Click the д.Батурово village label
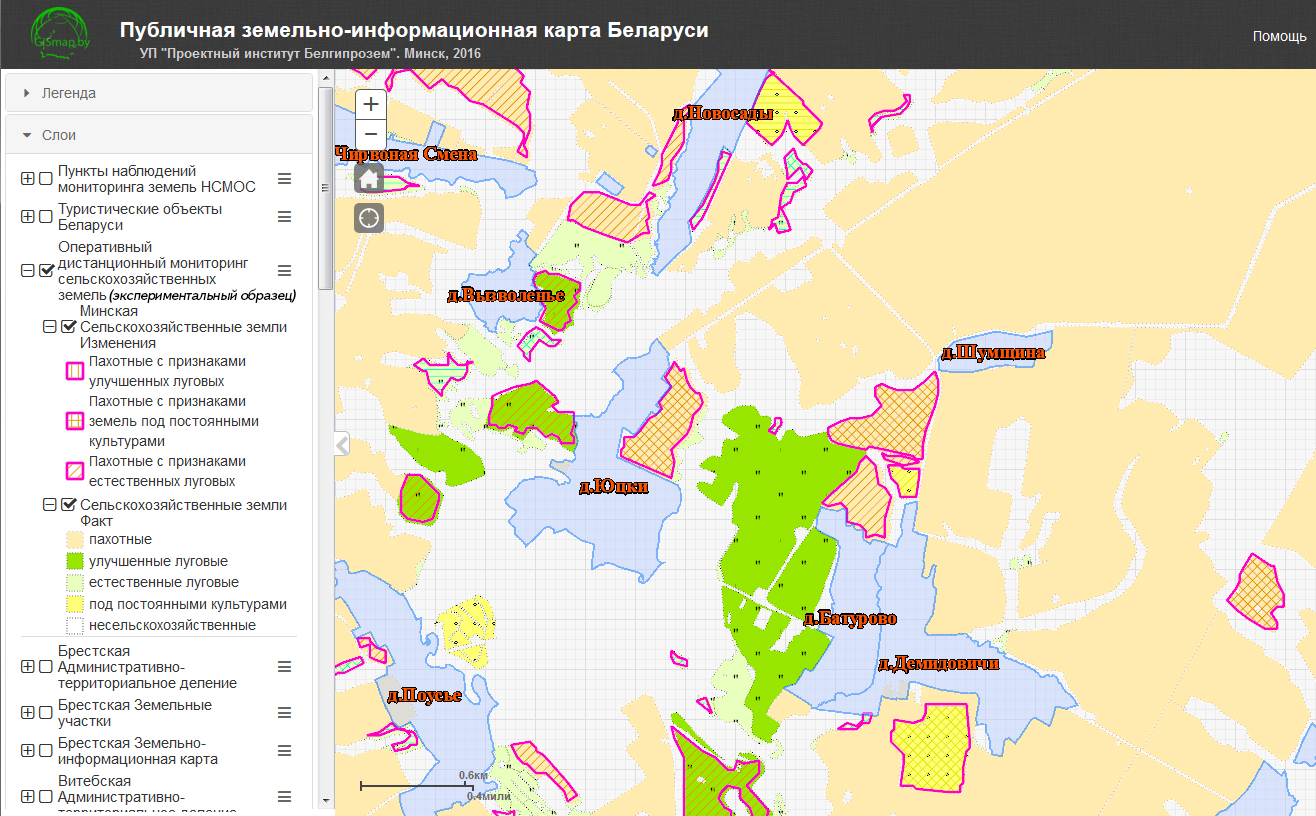This screenshot has width=1316, height=816. pyautogui.click(x=849, y=618)
